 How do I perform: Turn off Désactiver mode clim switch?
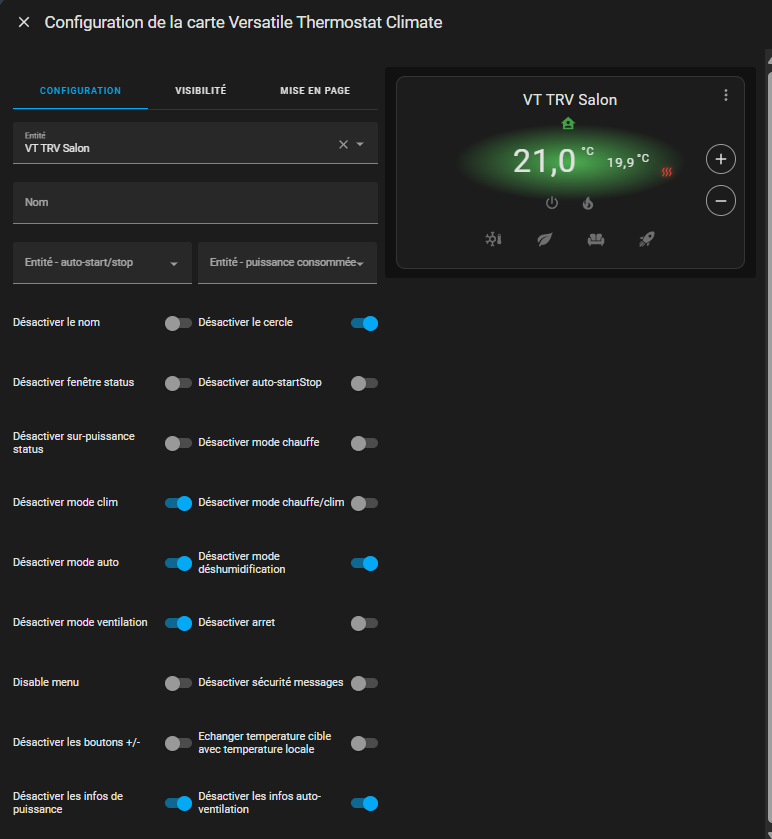click(178, 503)
